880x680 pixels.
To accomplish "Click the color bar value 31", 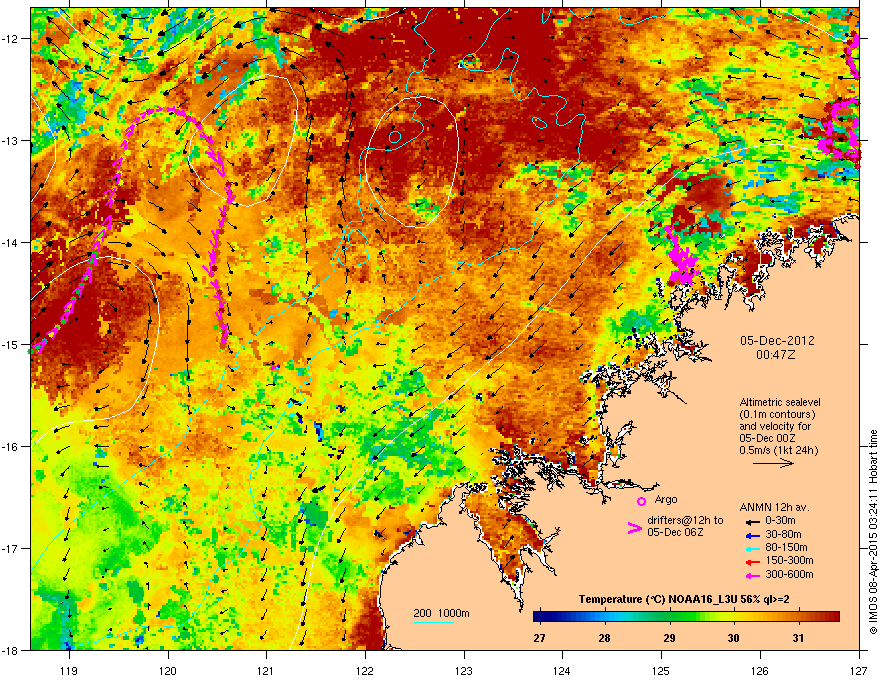I will pyautogui.click(x=798, y=638).
